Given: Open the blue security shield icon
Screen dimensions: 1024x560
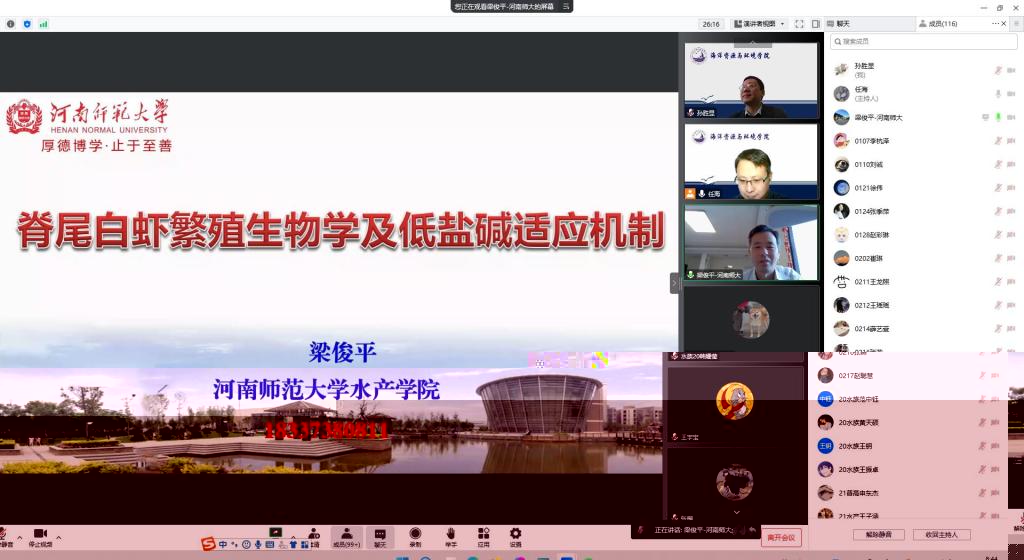Looking at the screenshot, I should pyautogui.click(x=27, y=23).
